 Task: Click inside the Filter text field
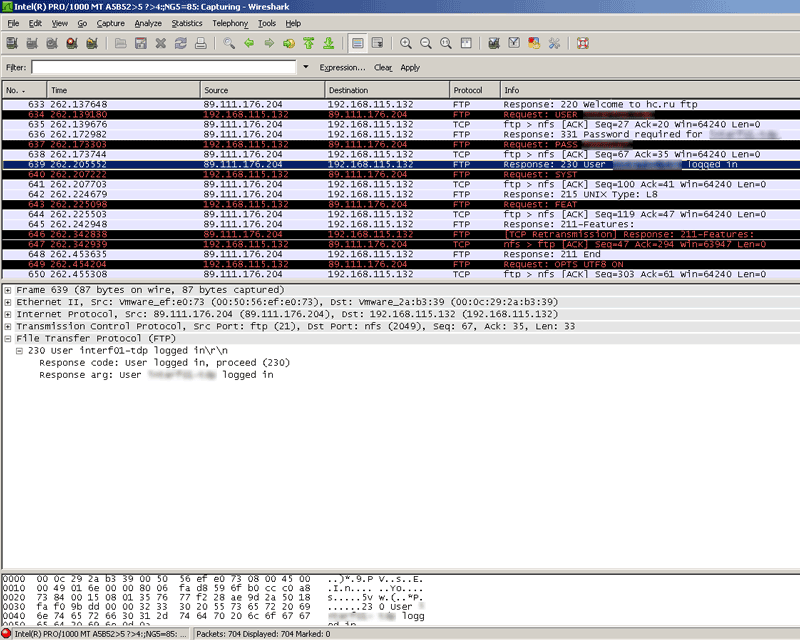165,67
